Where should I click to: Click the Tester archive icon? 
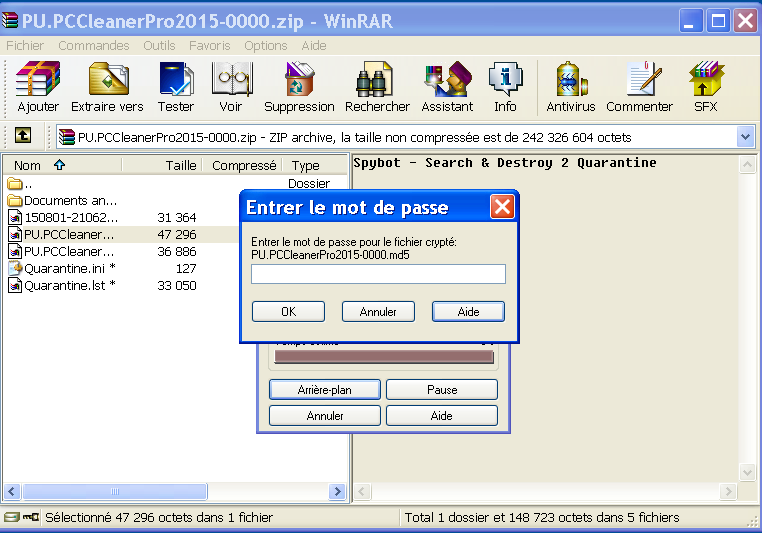(x=176, y=79)
